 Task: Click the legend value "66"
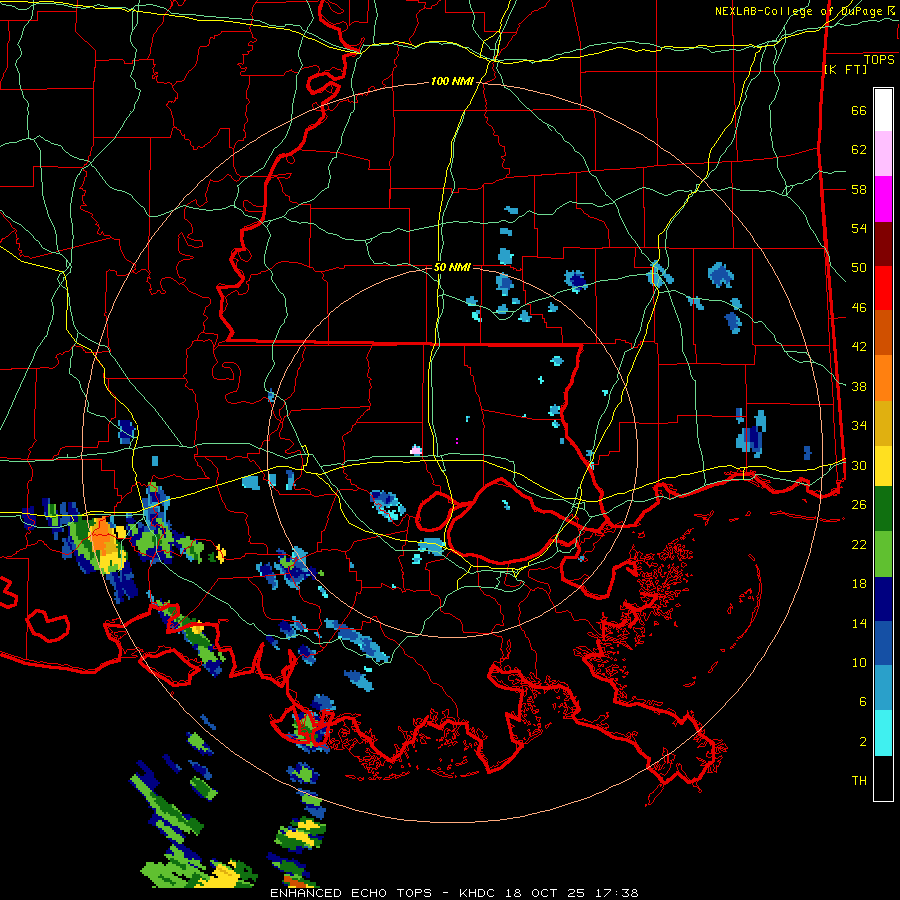pos(859,111)
